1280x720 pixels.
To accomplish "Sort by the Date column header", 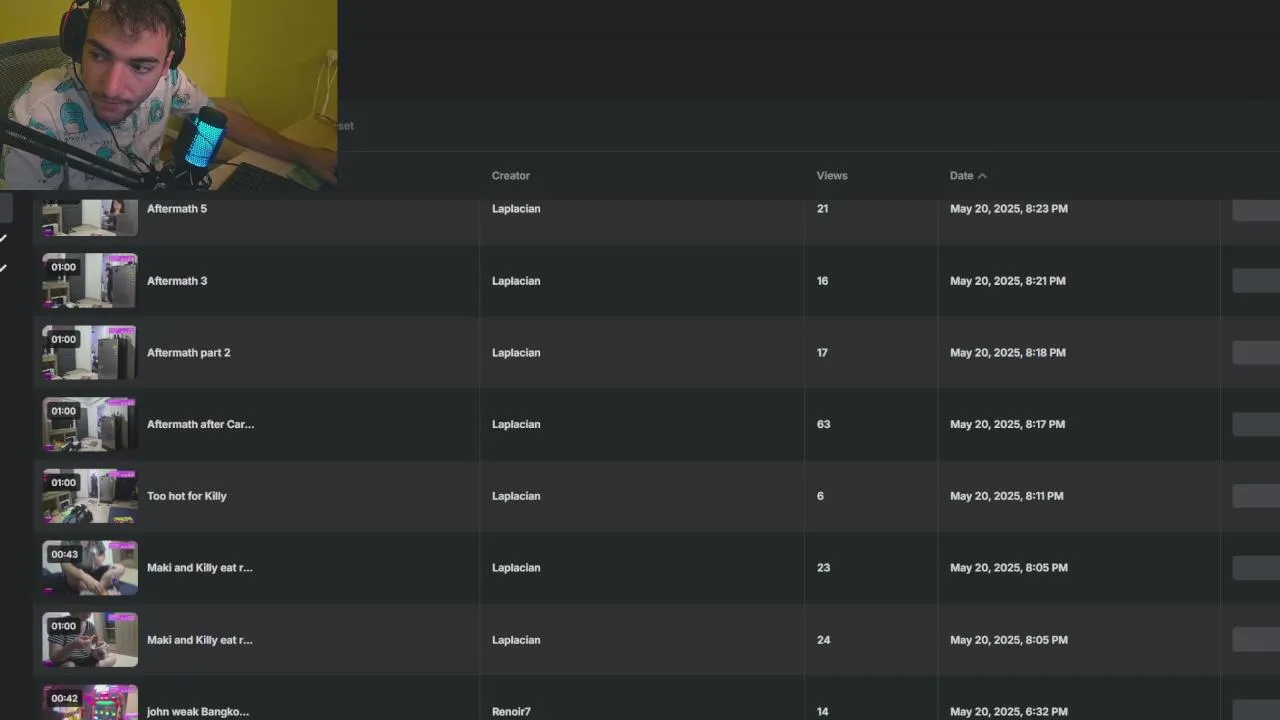I will click(967, 176).
